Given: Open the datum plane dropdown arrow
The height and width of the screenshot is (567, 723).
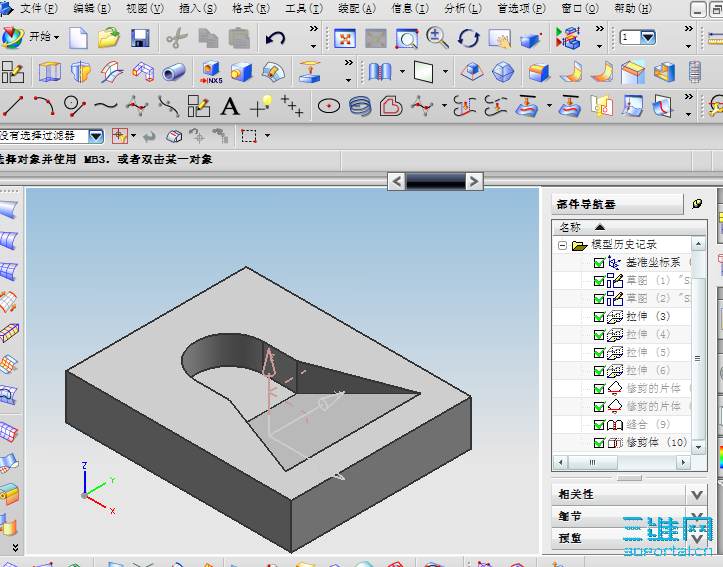Looking at the screenshot, I should coord(445,71).
